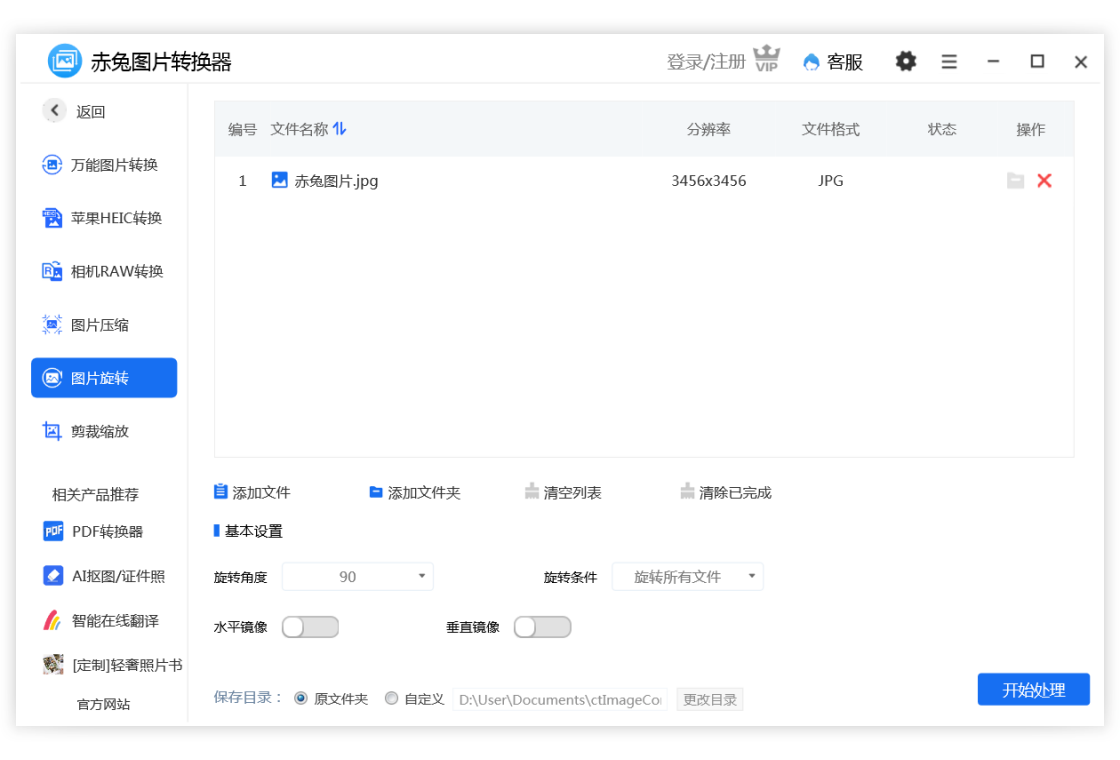Toggle the 垂直镜像 switch
The image size is (1120, 760).
point(542,627)
